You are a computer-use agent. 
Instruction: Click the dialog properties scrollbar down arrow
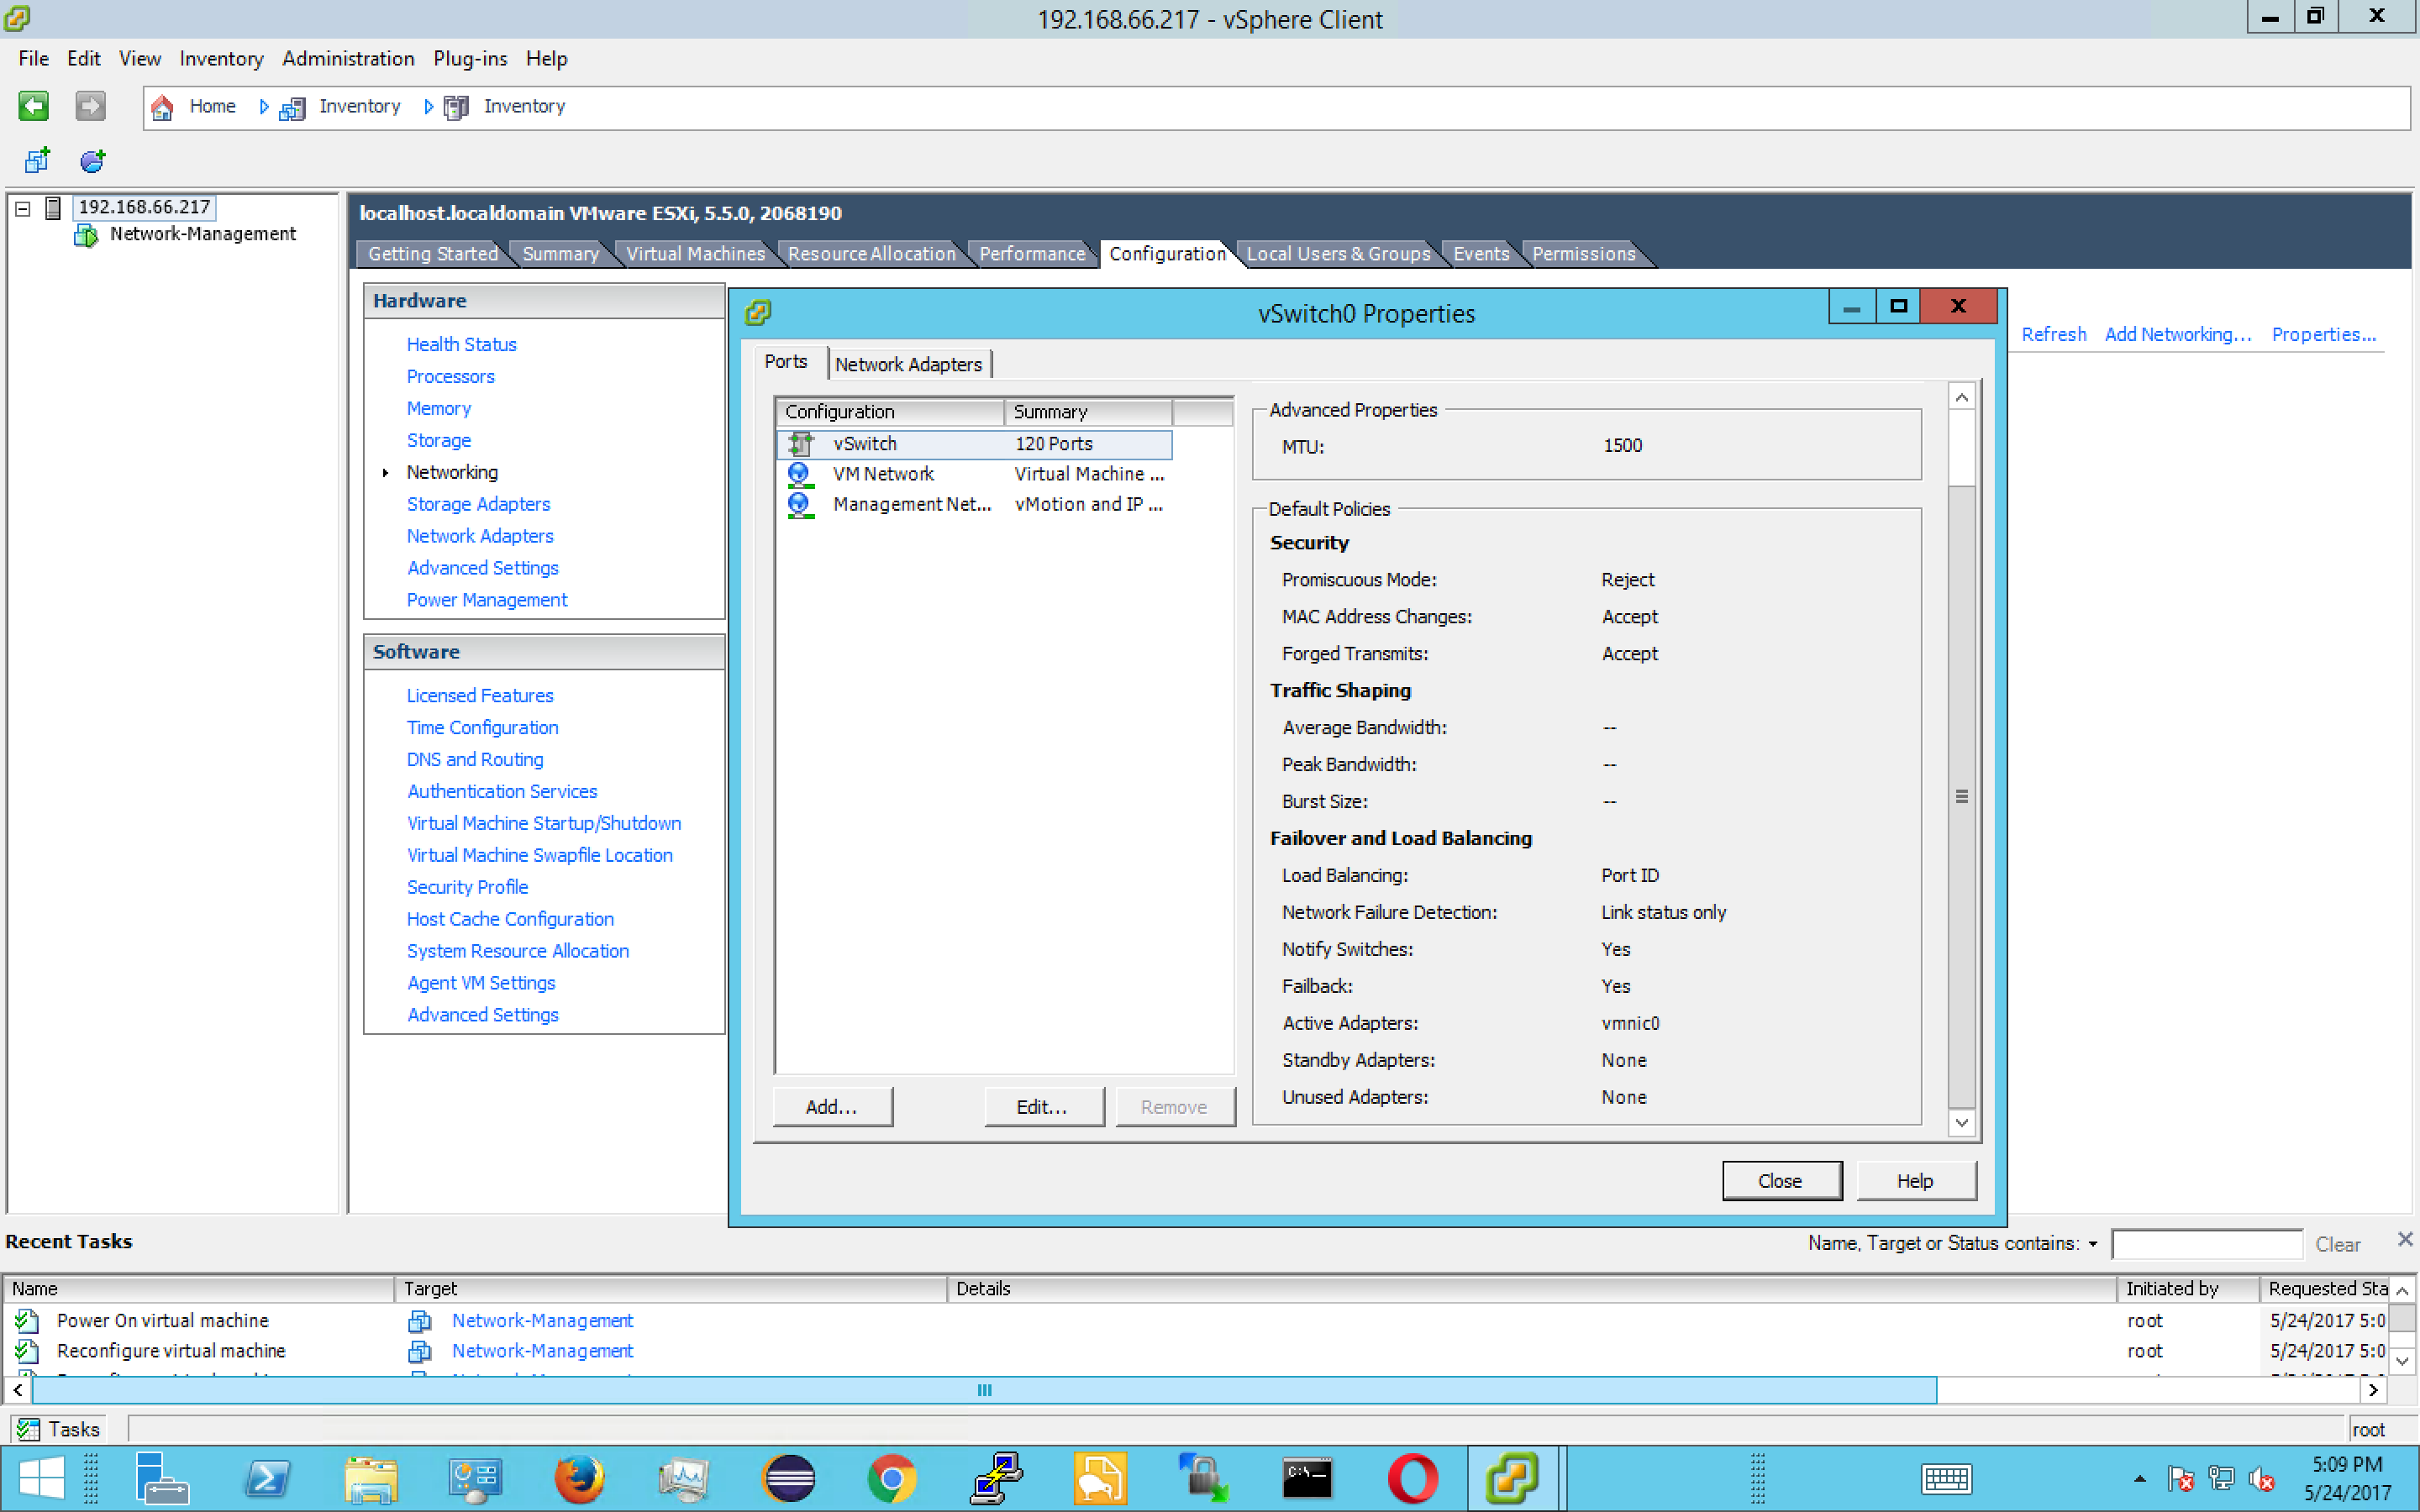(x=1961, y=1122)
